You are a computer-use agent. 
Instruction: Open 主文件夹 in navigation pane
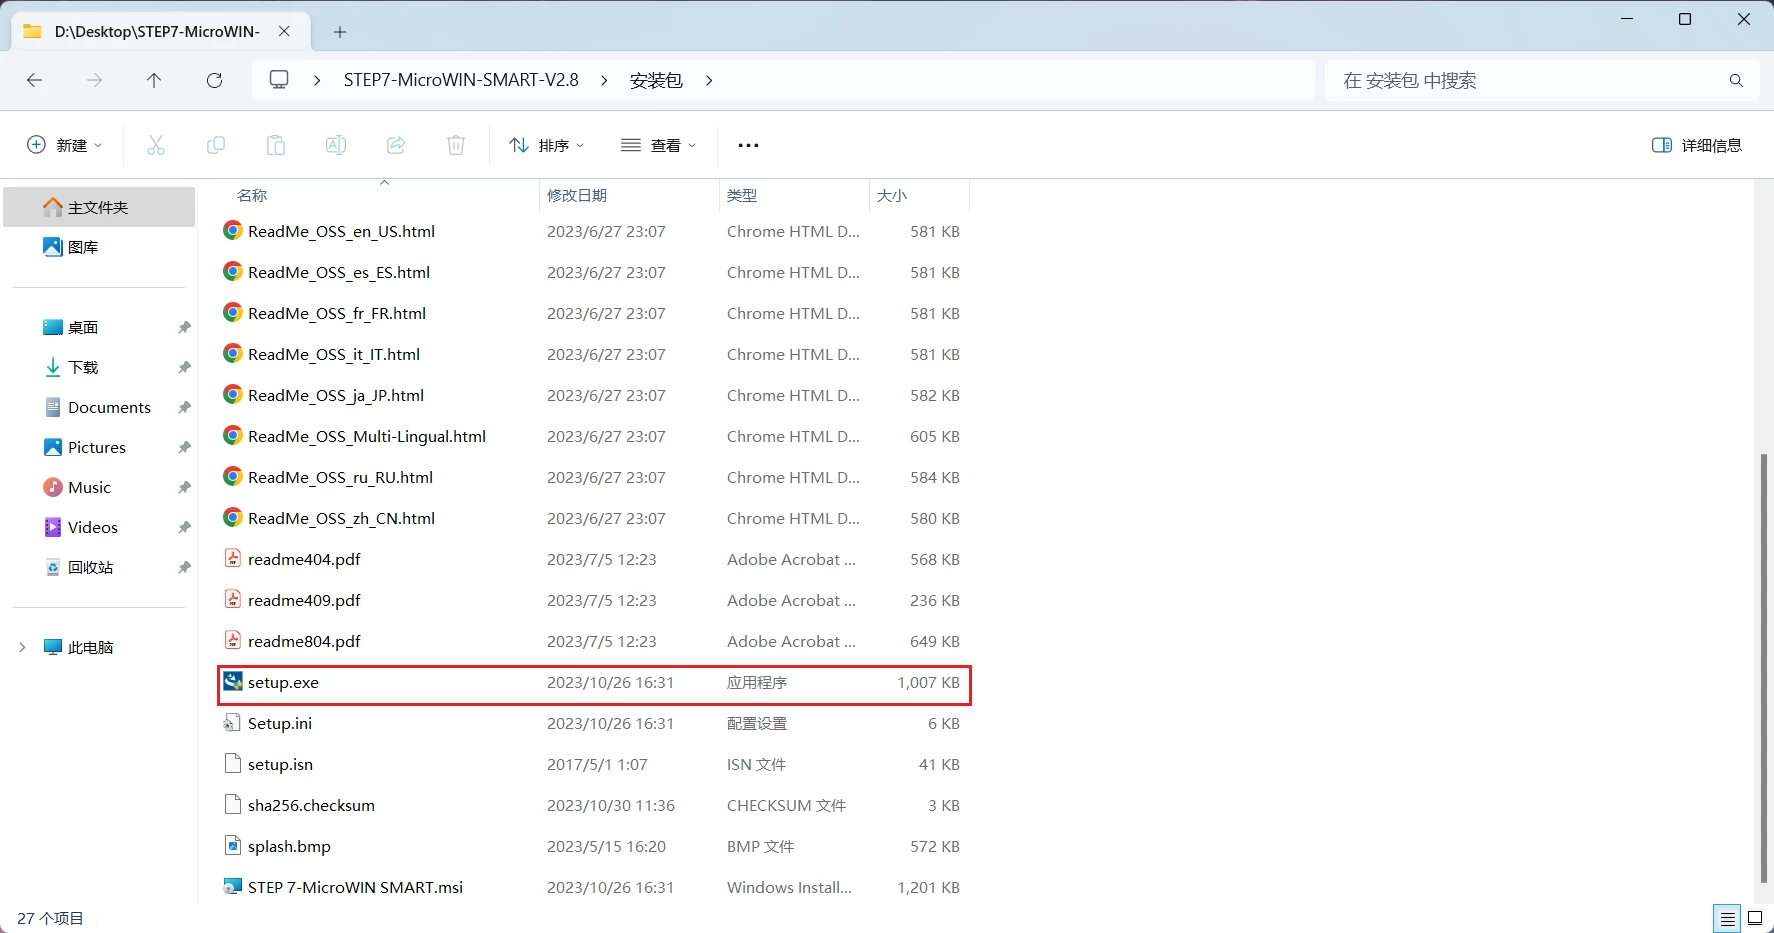click(99, 207)
